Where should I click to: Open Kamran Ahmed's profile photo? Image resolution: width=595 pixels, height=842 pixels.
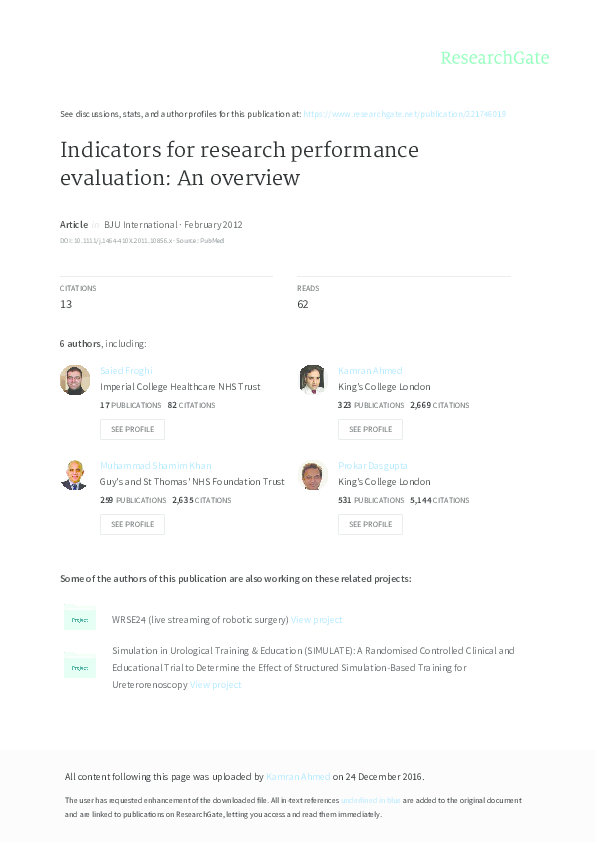[312, 380]
